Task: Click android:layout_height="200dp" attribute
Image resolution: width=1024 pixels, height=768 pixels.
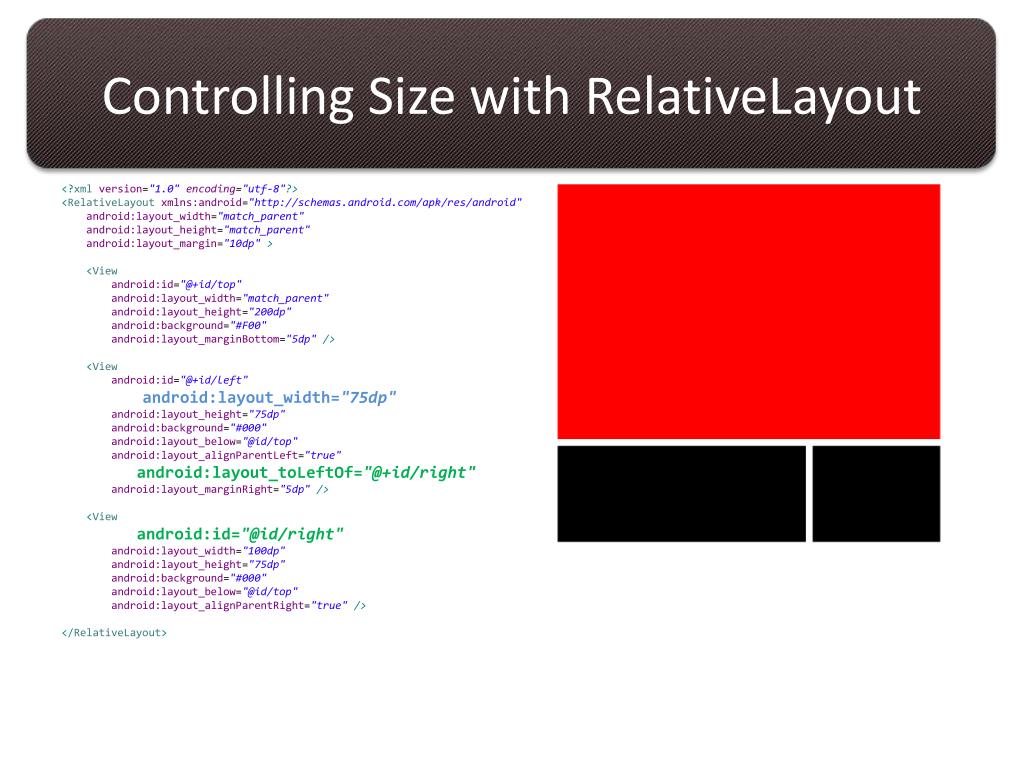Action: (x=201, y=312)
